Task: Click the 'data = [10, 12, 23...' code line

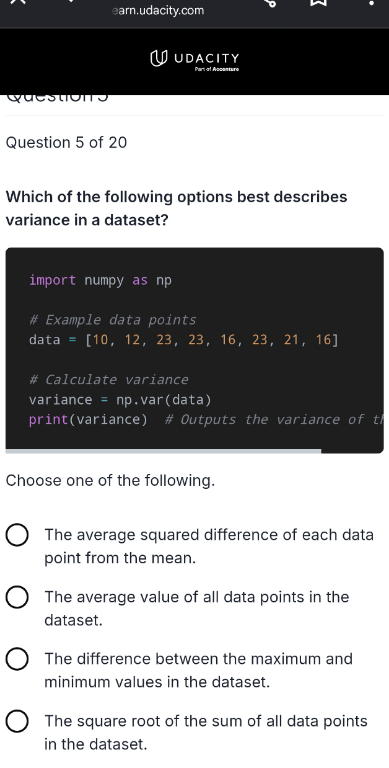Action: tap(183, 340)
